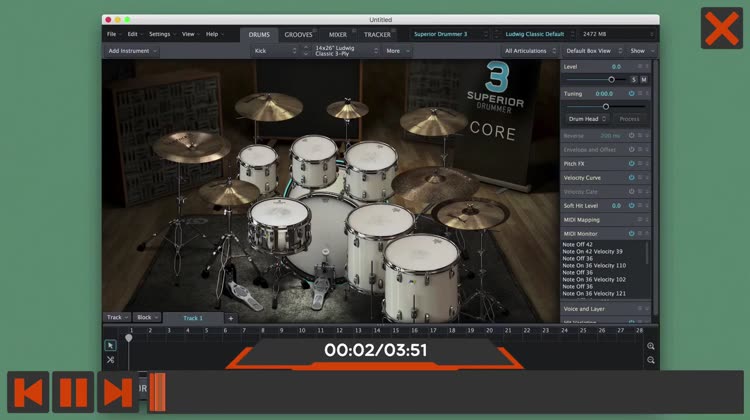Open the Block menu button
750x420 pixels.
(147, 317)
